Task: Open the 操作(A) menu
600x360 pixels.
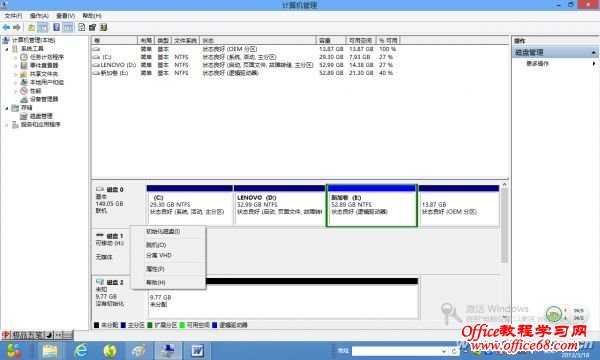Action: [39, 16]
